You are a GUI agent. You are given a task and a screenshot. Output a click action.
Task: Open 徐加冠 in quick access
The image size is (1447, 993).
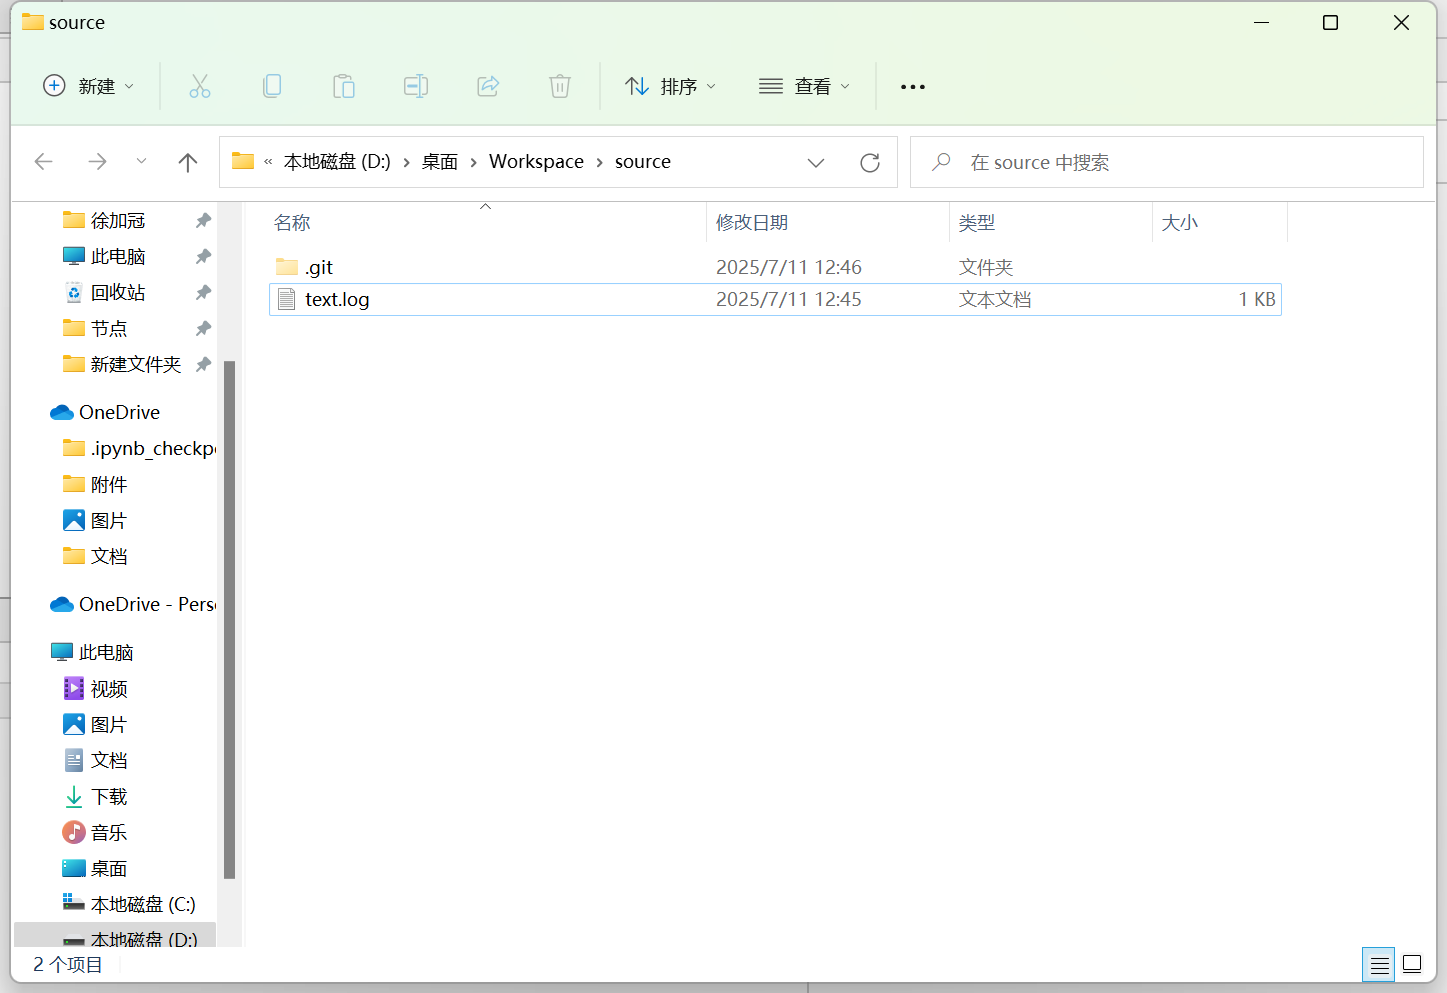click(x=118, y=220)
